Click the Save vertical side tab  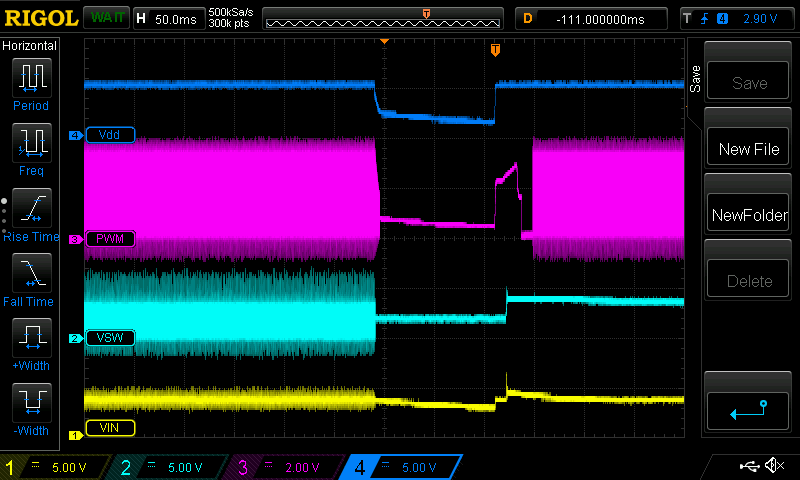coord(695,79)
